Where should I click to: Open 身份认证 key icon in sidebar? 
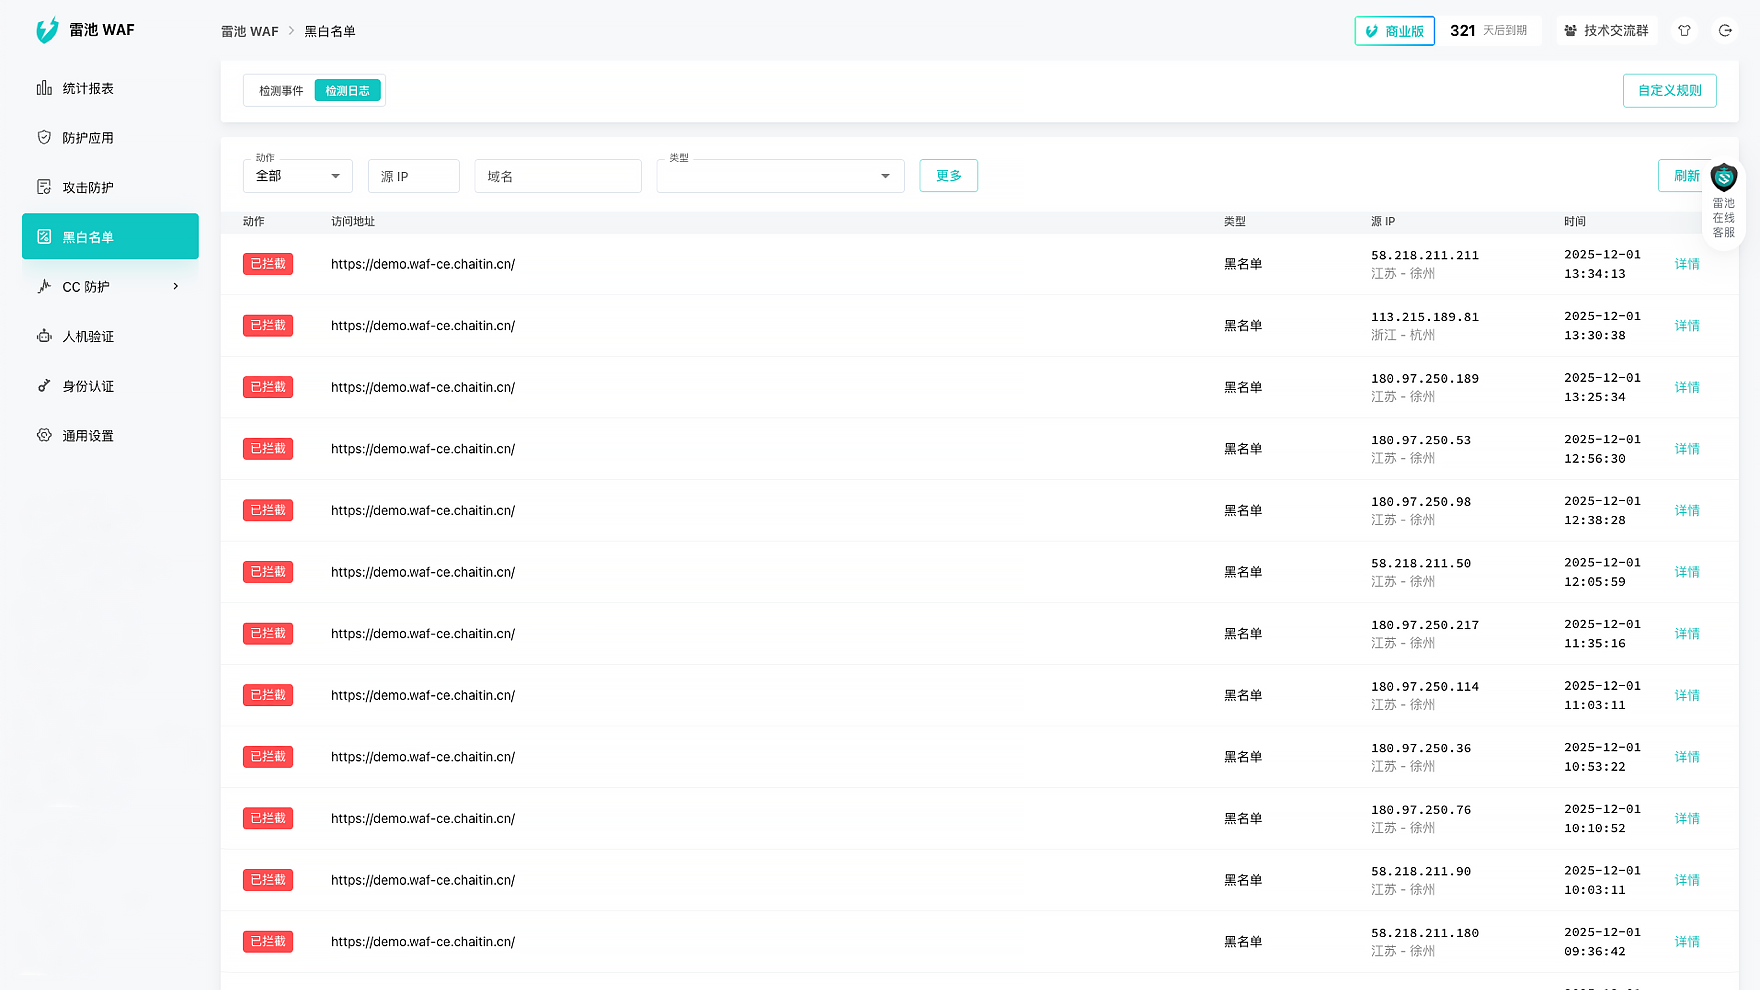(x=44, y=386)
